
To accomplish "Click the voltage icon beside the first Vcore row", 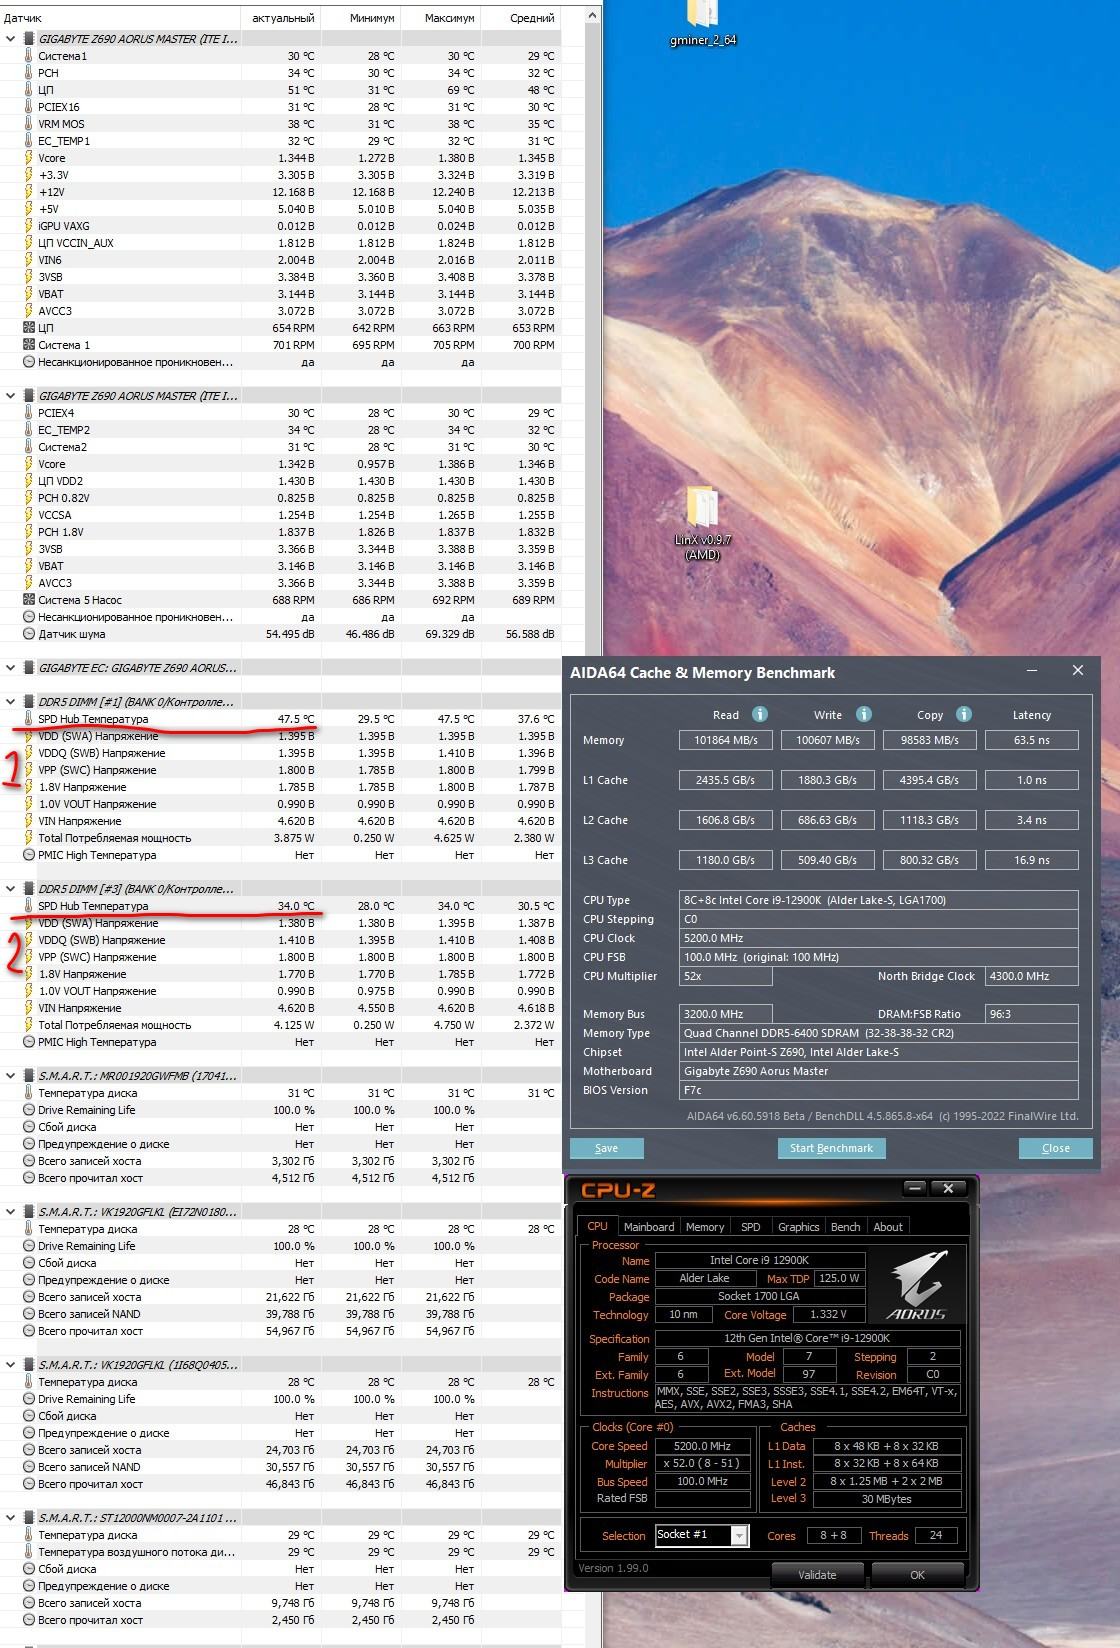I will point(28,158).
